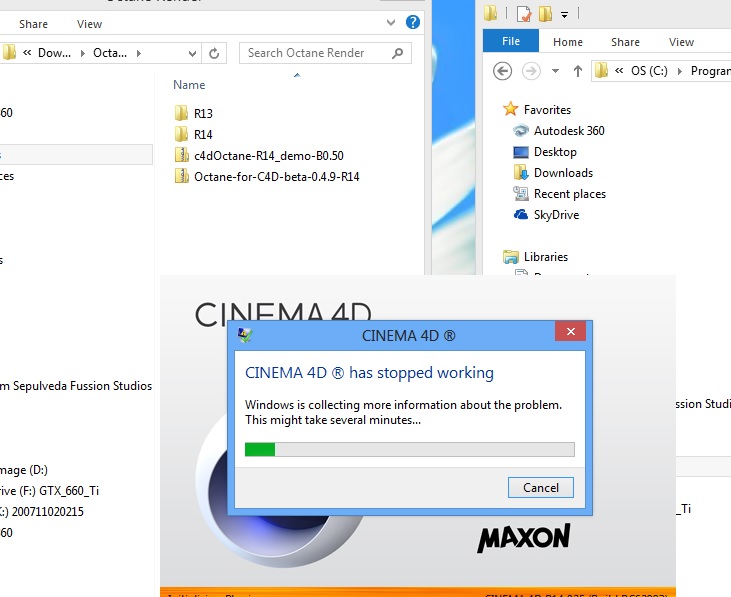Customize the quick access toolbar dropdown

point(564,15)
